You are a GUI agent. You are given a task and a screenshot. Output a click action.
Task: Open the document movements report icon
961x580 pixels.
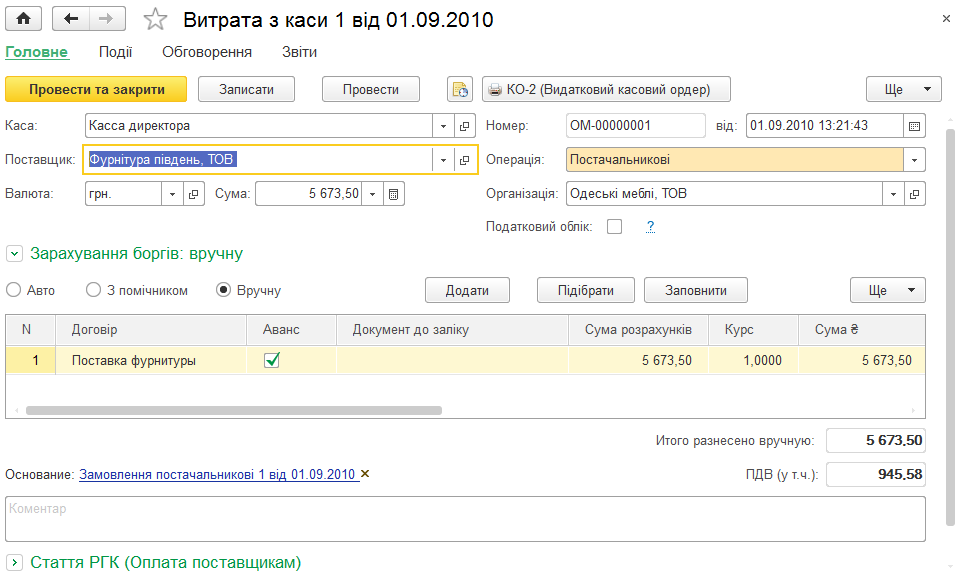pyautogui.click(x=460, y=90)
